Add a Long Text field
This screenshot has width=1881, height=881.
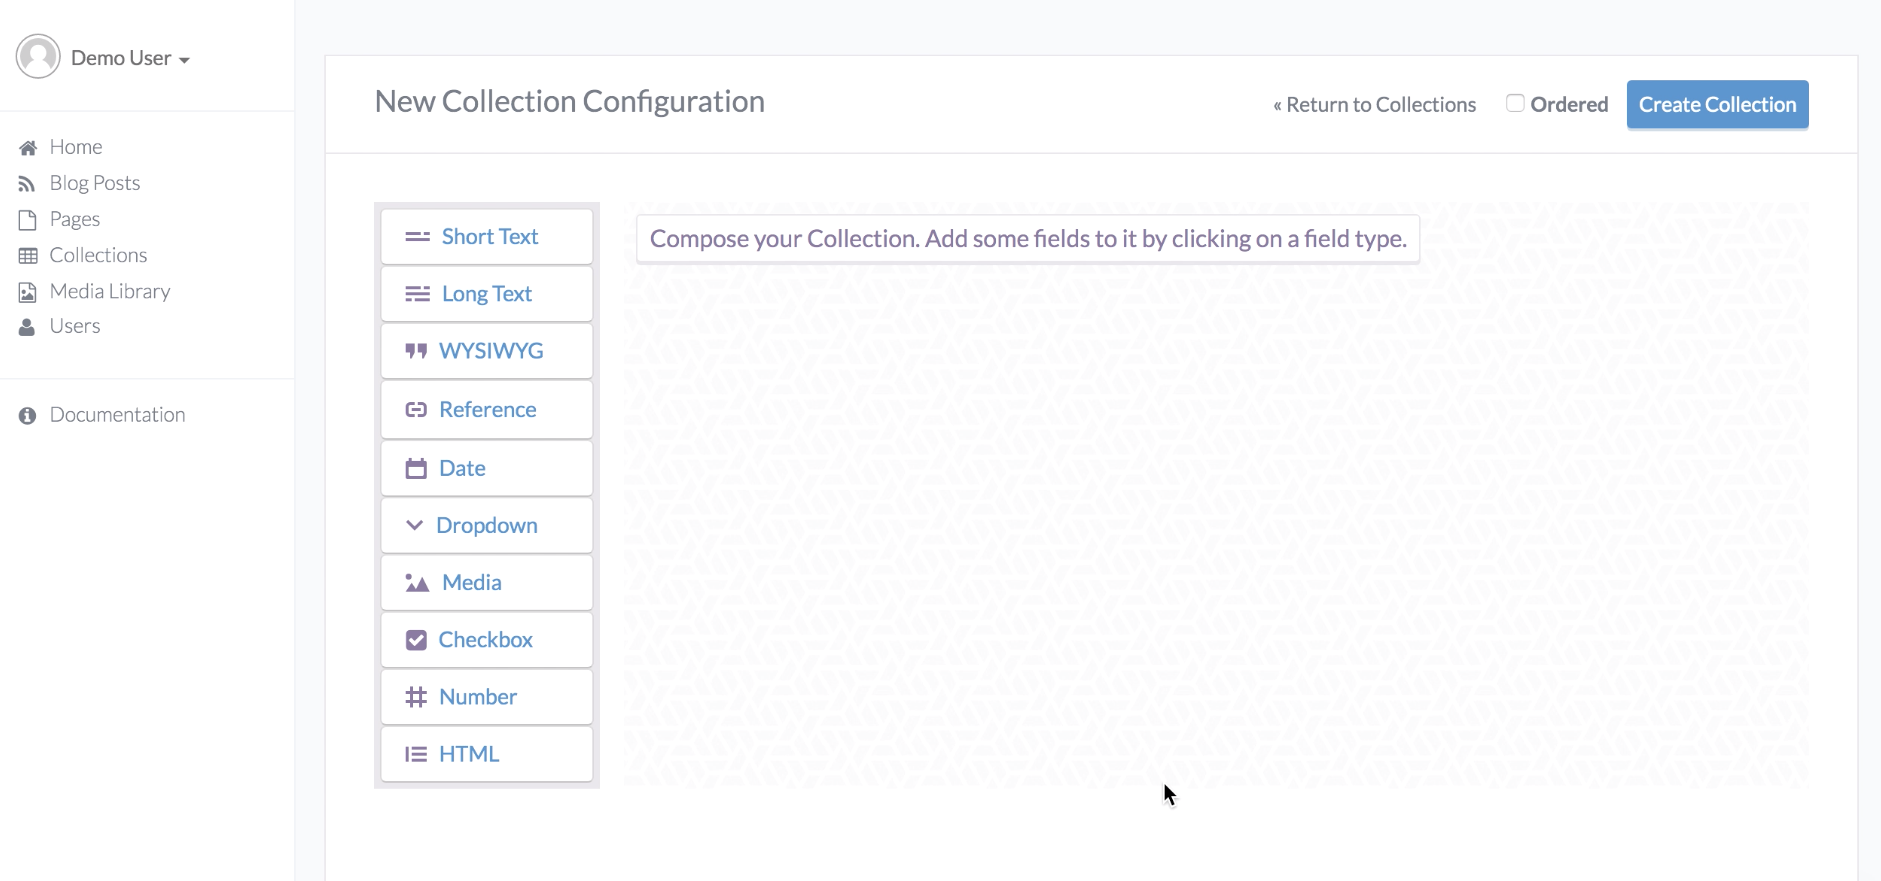pyautogui.click(x=487, y=294)
